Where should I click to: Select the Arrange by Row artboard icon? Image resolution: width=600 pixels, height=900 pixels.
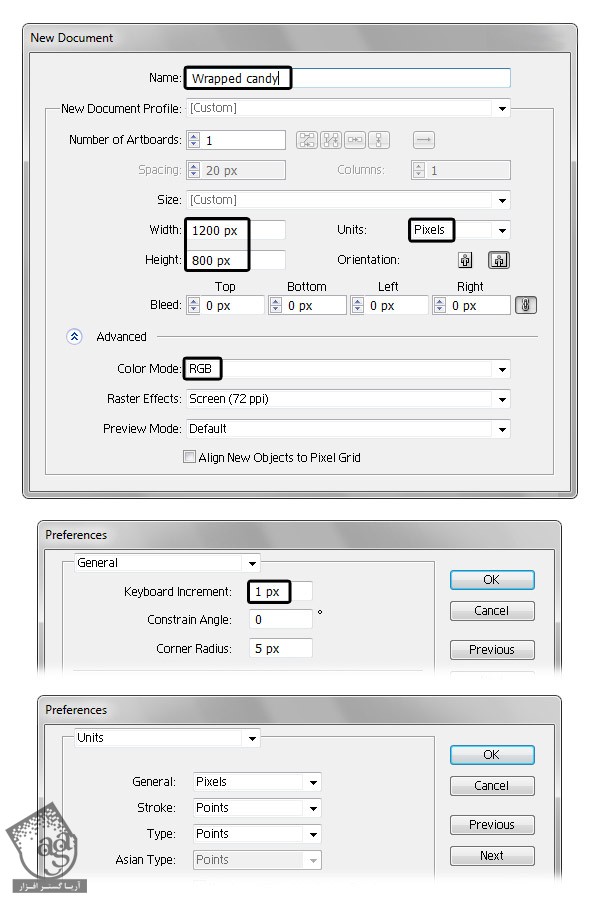pyautogui.click(x=355, y=141)
